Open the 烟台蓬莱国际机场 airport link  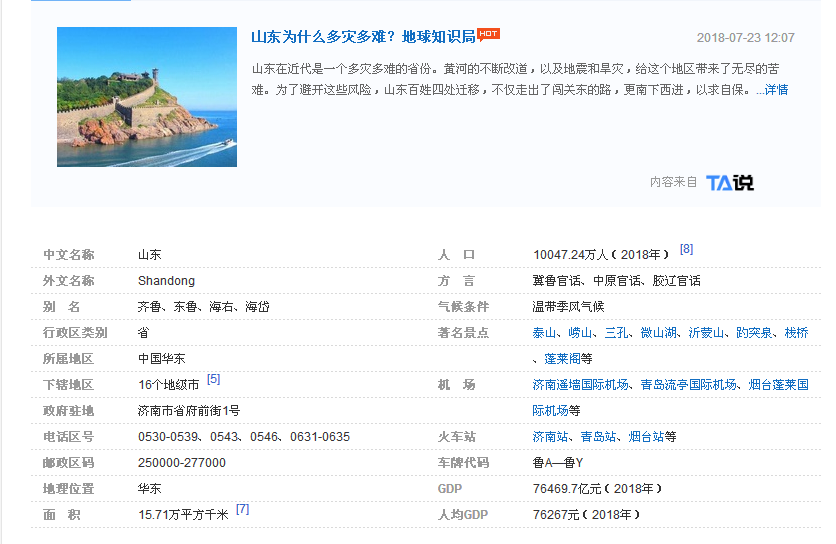point(778,385)
